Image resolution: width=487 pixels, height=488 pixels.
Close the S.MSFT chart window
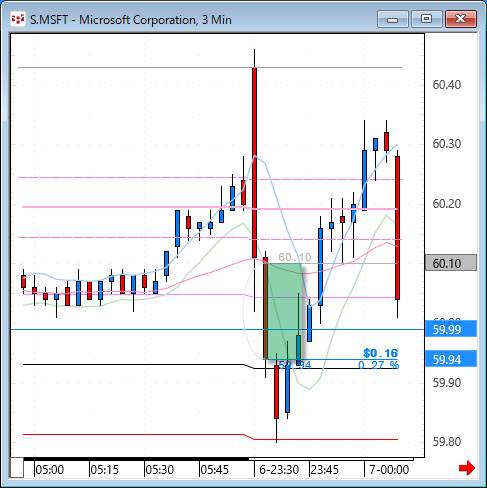tap(461, 19)
